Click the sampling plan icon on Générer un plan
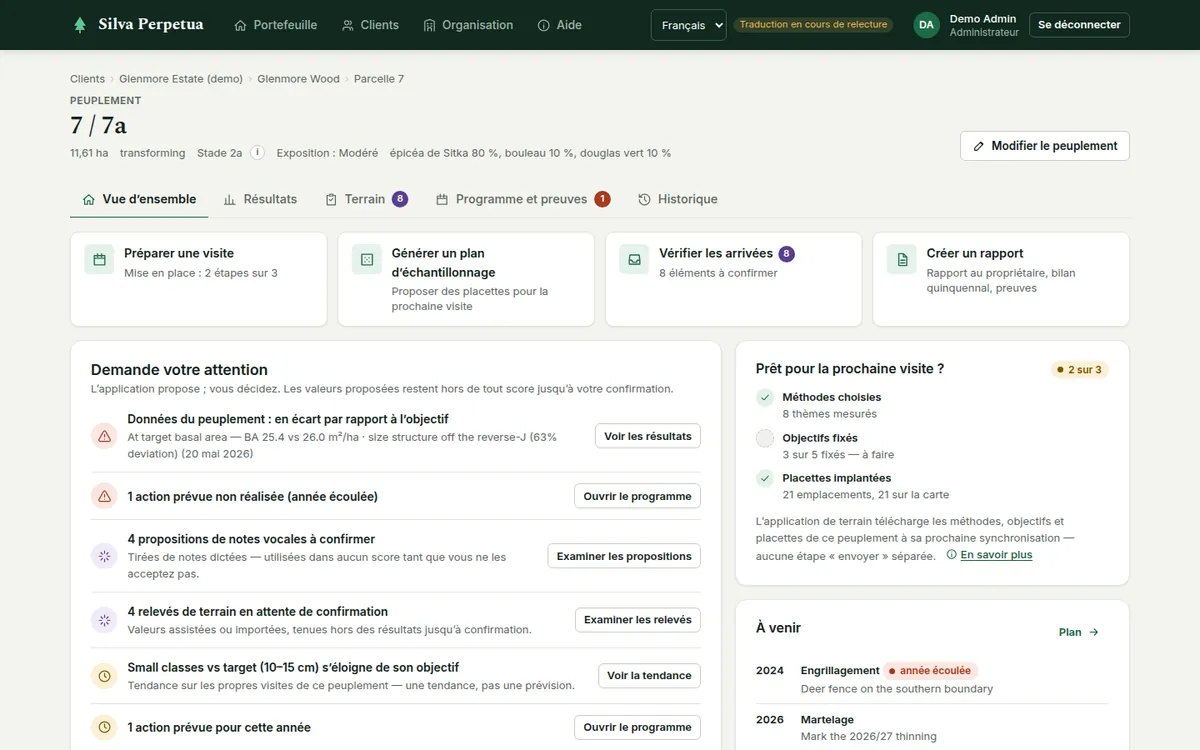The image size is (1200, 750). point(367,260)
